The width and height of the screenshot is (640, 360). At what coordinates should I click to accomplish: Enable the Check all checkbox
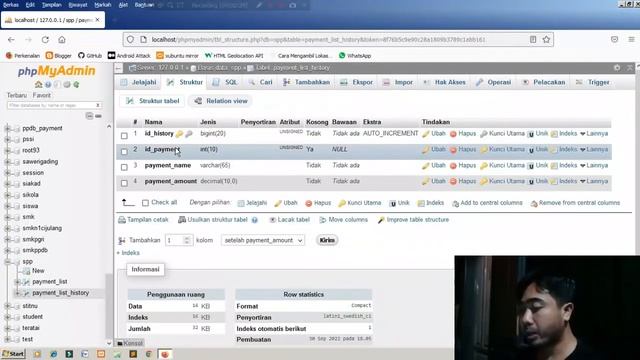(x=145, y=203)
